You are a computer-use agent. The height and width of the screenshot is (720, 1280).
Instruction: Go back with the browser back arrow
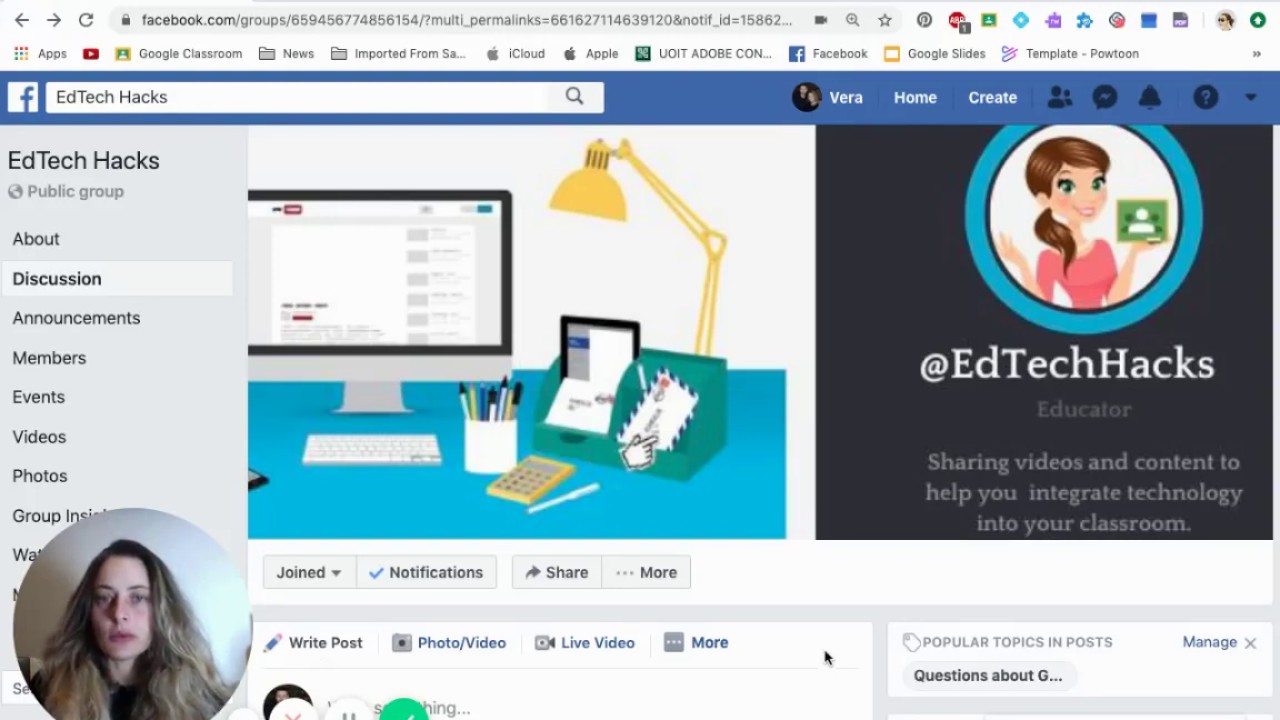click(22, 20)
